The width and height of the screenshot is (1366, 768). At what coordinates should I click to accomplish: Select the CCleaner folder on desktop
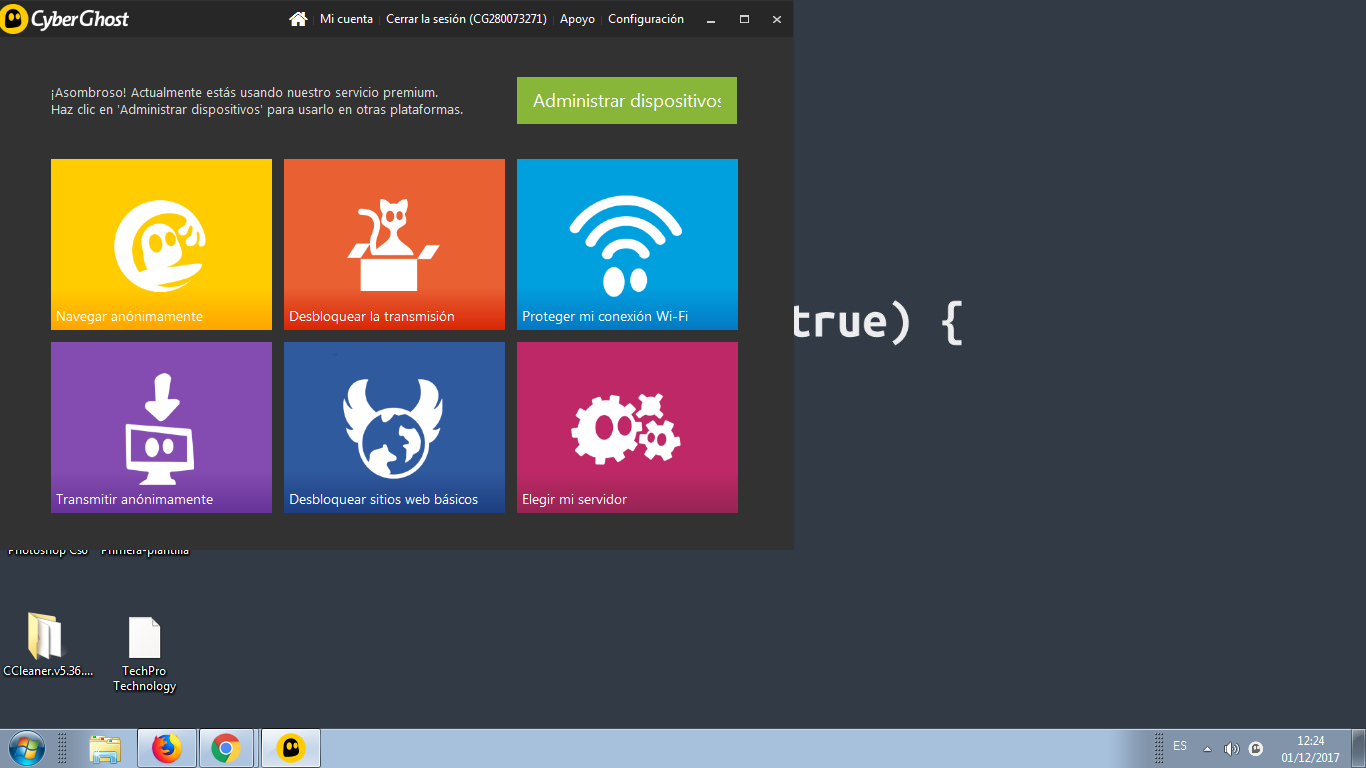(x=47, y=646)
